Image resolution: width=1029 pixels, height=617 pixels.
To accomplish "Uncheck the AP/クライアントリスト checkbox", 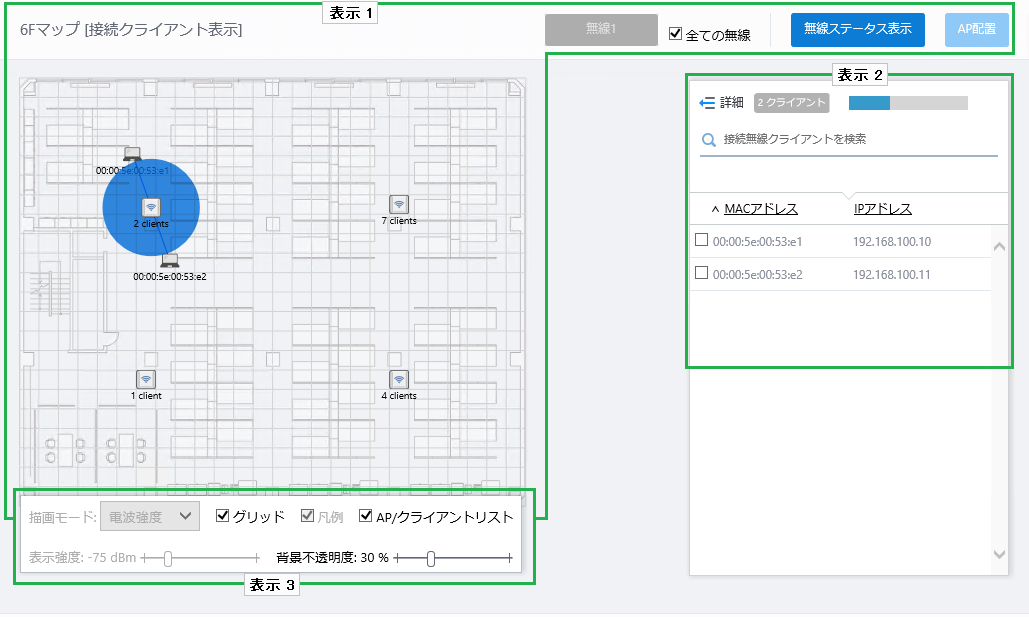I will 366,517.
